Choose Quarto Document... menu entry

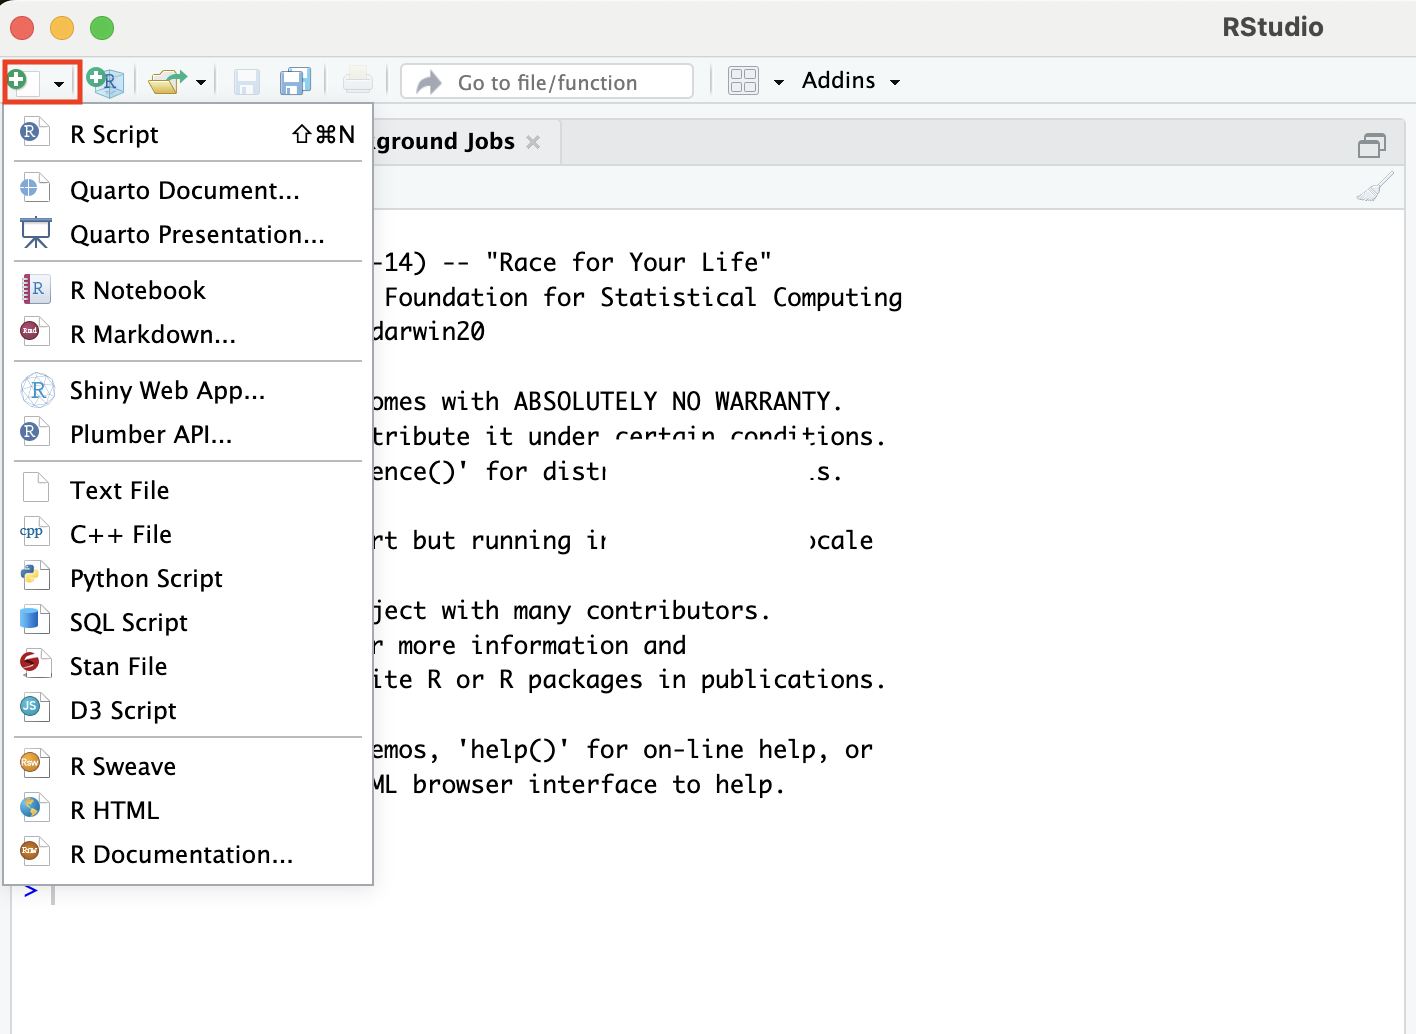pos(188,190)
